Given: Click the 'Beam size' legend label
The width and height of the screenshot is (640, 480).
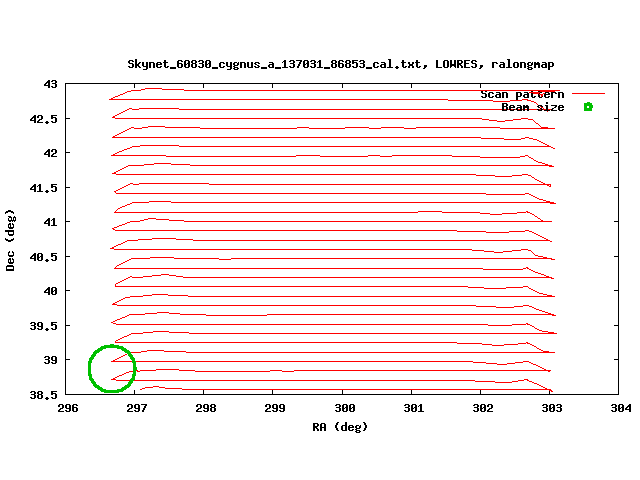Looking at the screenshot, I should coord(533,107).
